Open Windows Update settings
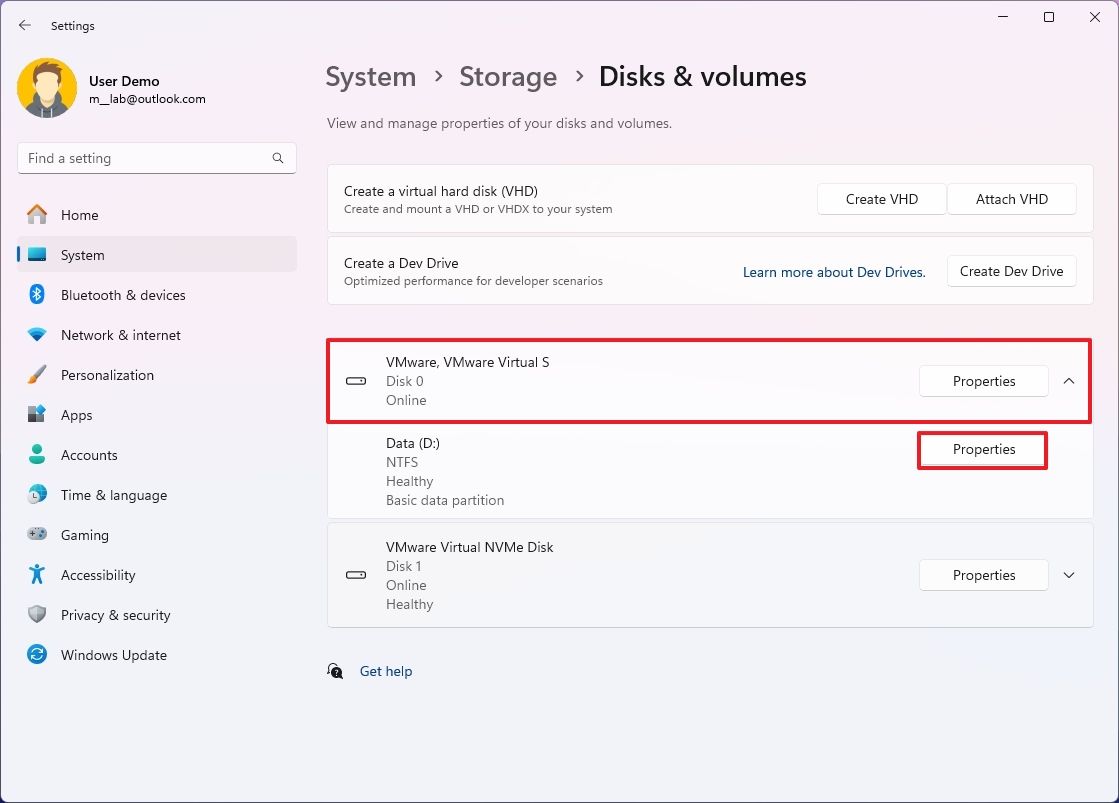This screenshot has width=1119, height=803. coord(113,655)
